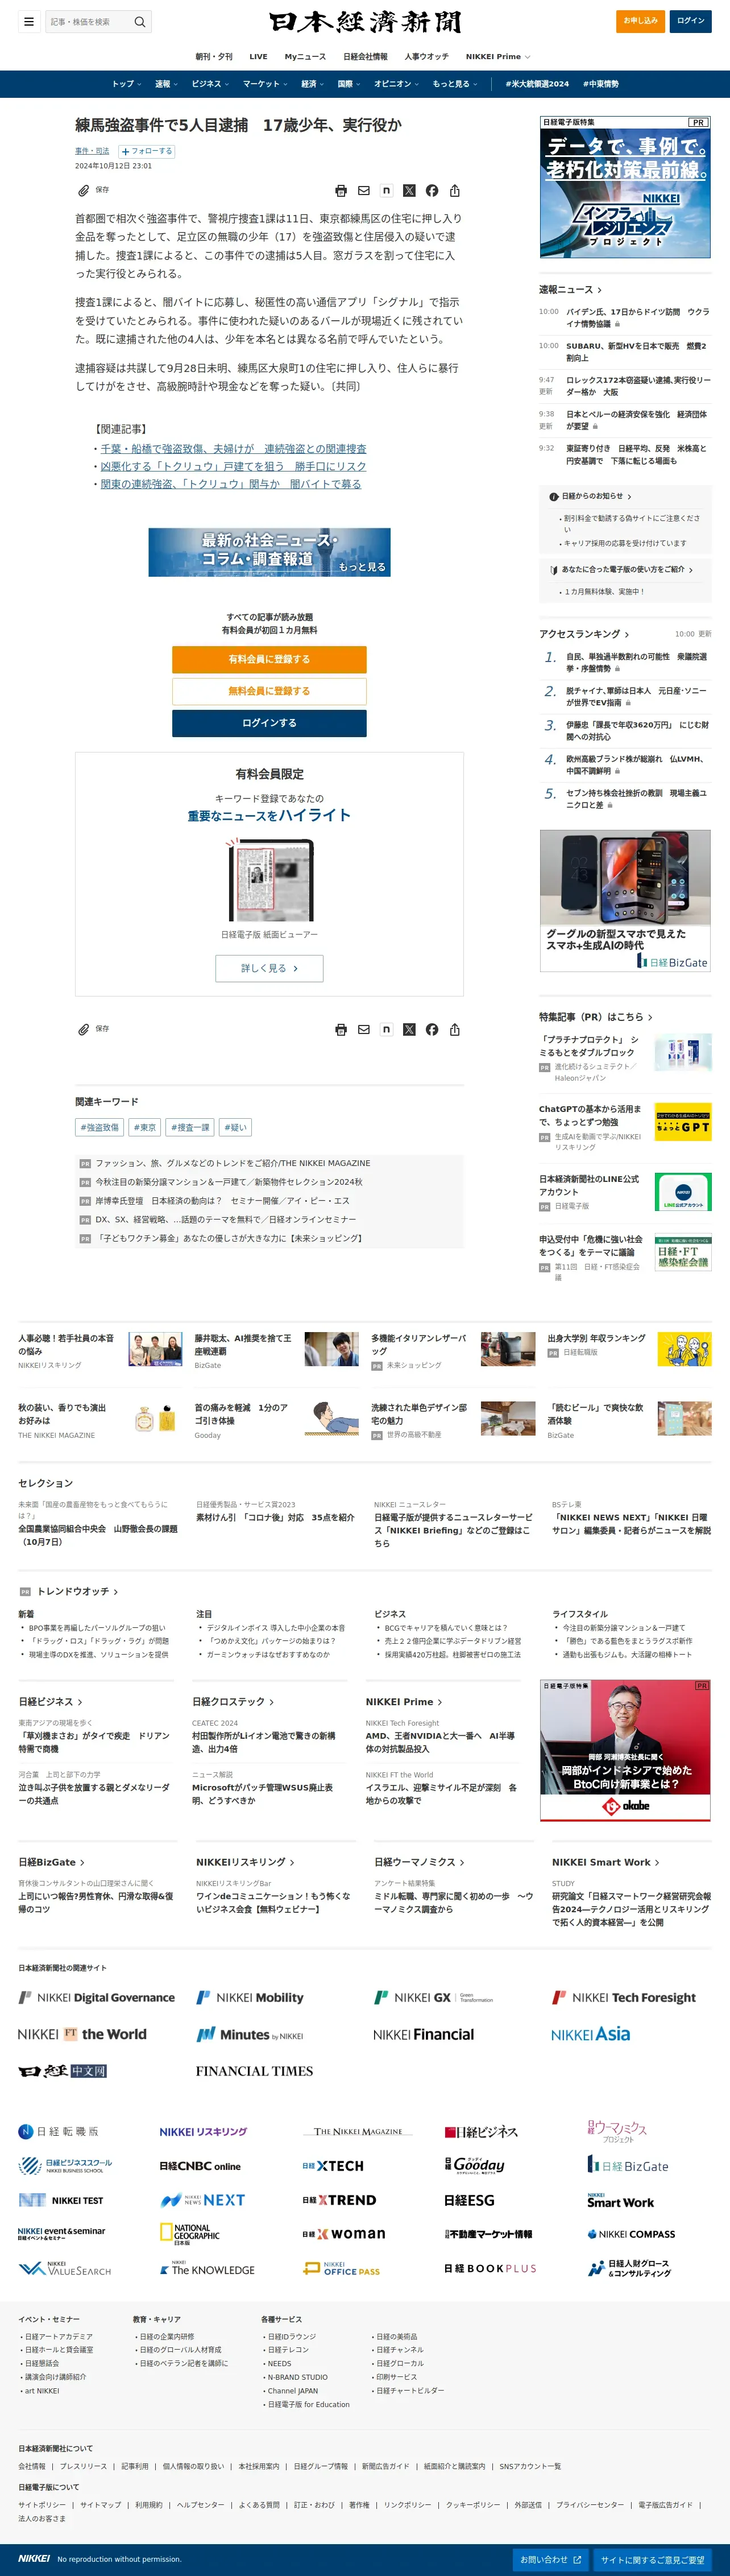Expand マーケット navigation dropdown

(265, 84)
